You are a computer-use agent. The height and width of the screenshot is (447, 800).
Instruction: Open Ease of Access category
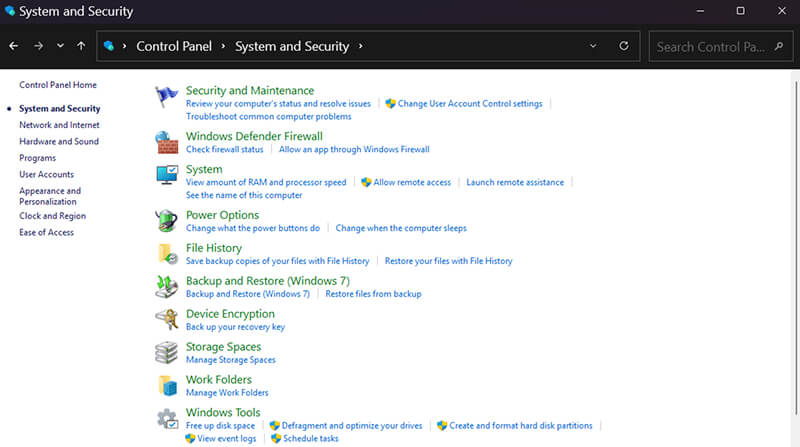pyautogui.click(x=46, y=232)
